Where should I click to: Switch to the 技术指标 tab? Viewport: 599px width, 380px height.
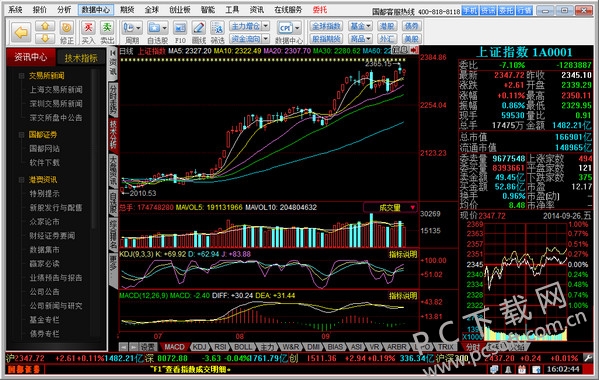coord(81,58)
